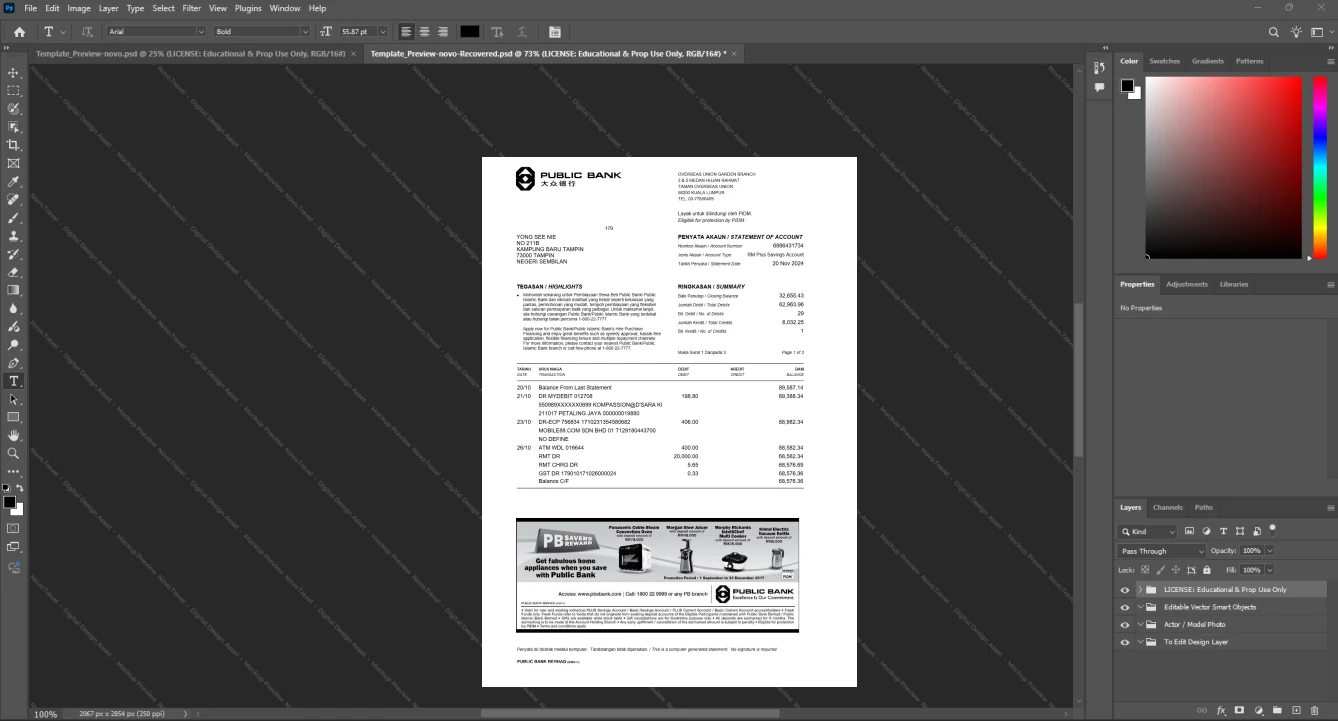Select the Eraser tool
Image resolution: width=1338 pixels, height=721 pixels.
click(x=13, y=272)
